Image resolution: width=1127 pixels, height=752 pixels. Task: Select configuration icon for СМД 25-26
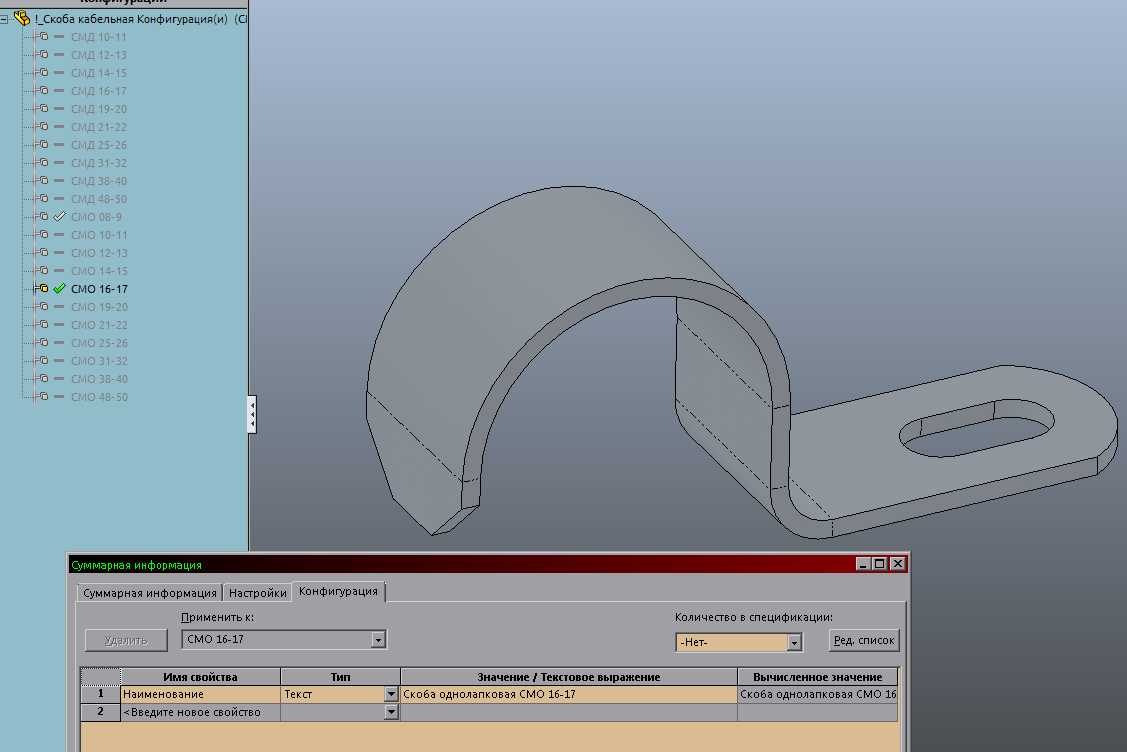point(42,145)
